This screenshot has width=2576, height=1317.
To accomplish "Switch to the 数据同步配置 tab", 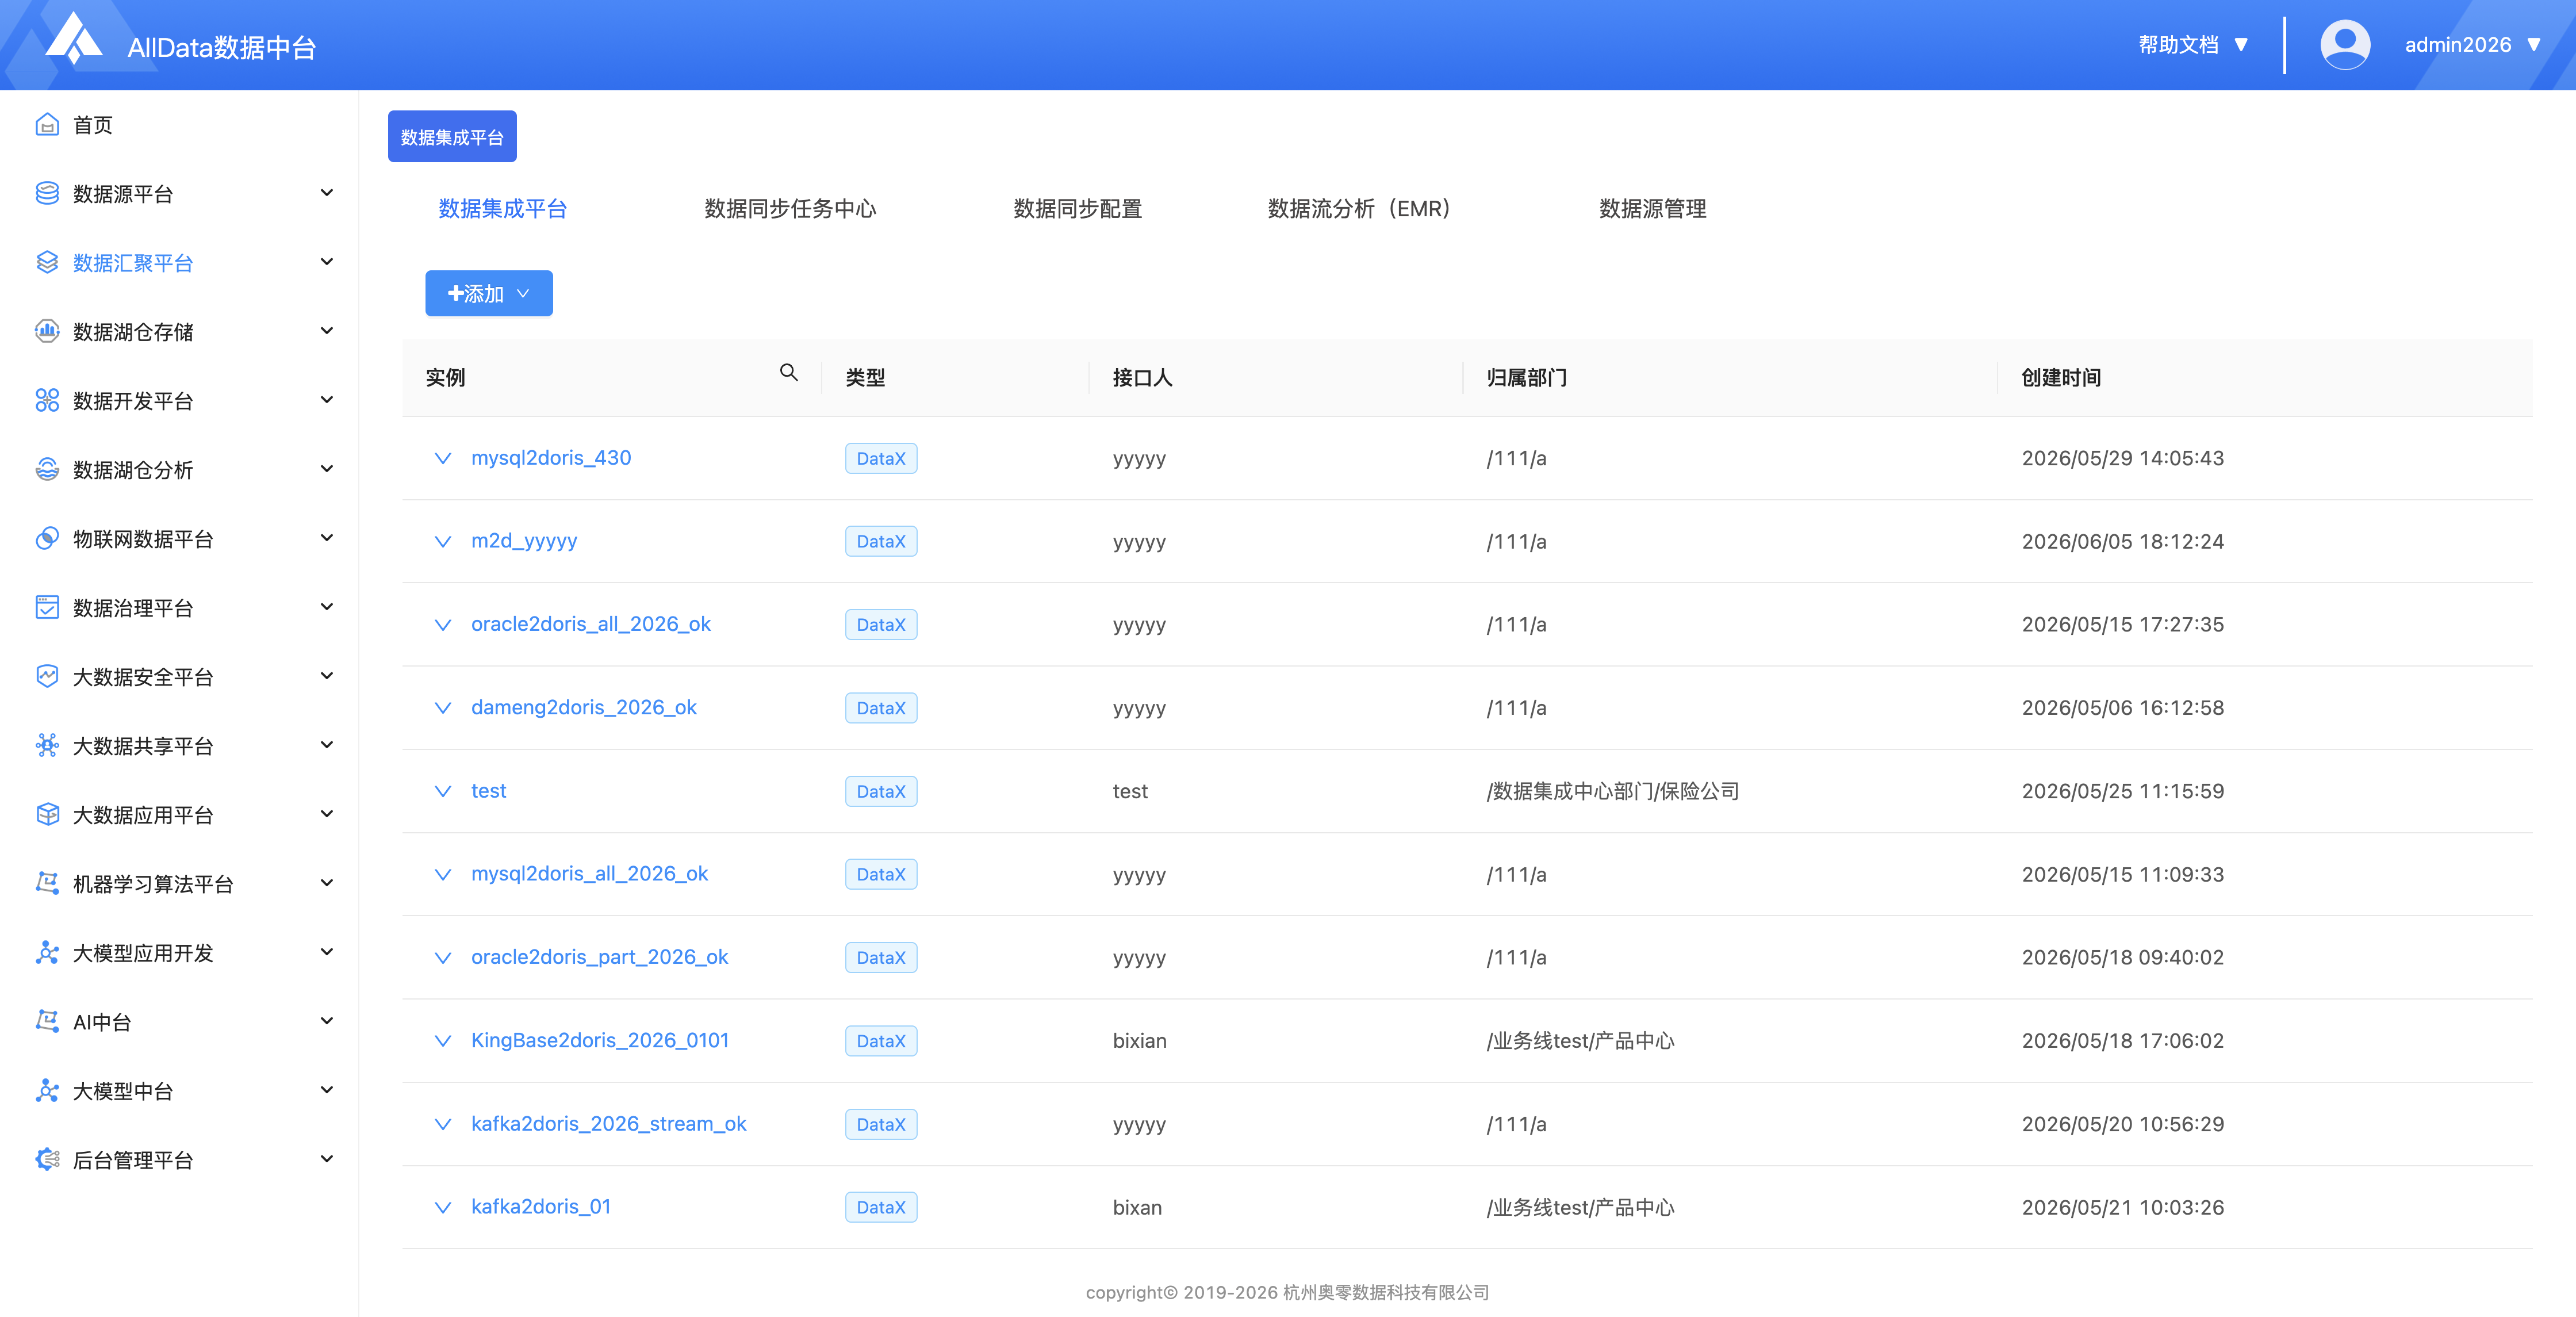I will (x=1078, y=208).
